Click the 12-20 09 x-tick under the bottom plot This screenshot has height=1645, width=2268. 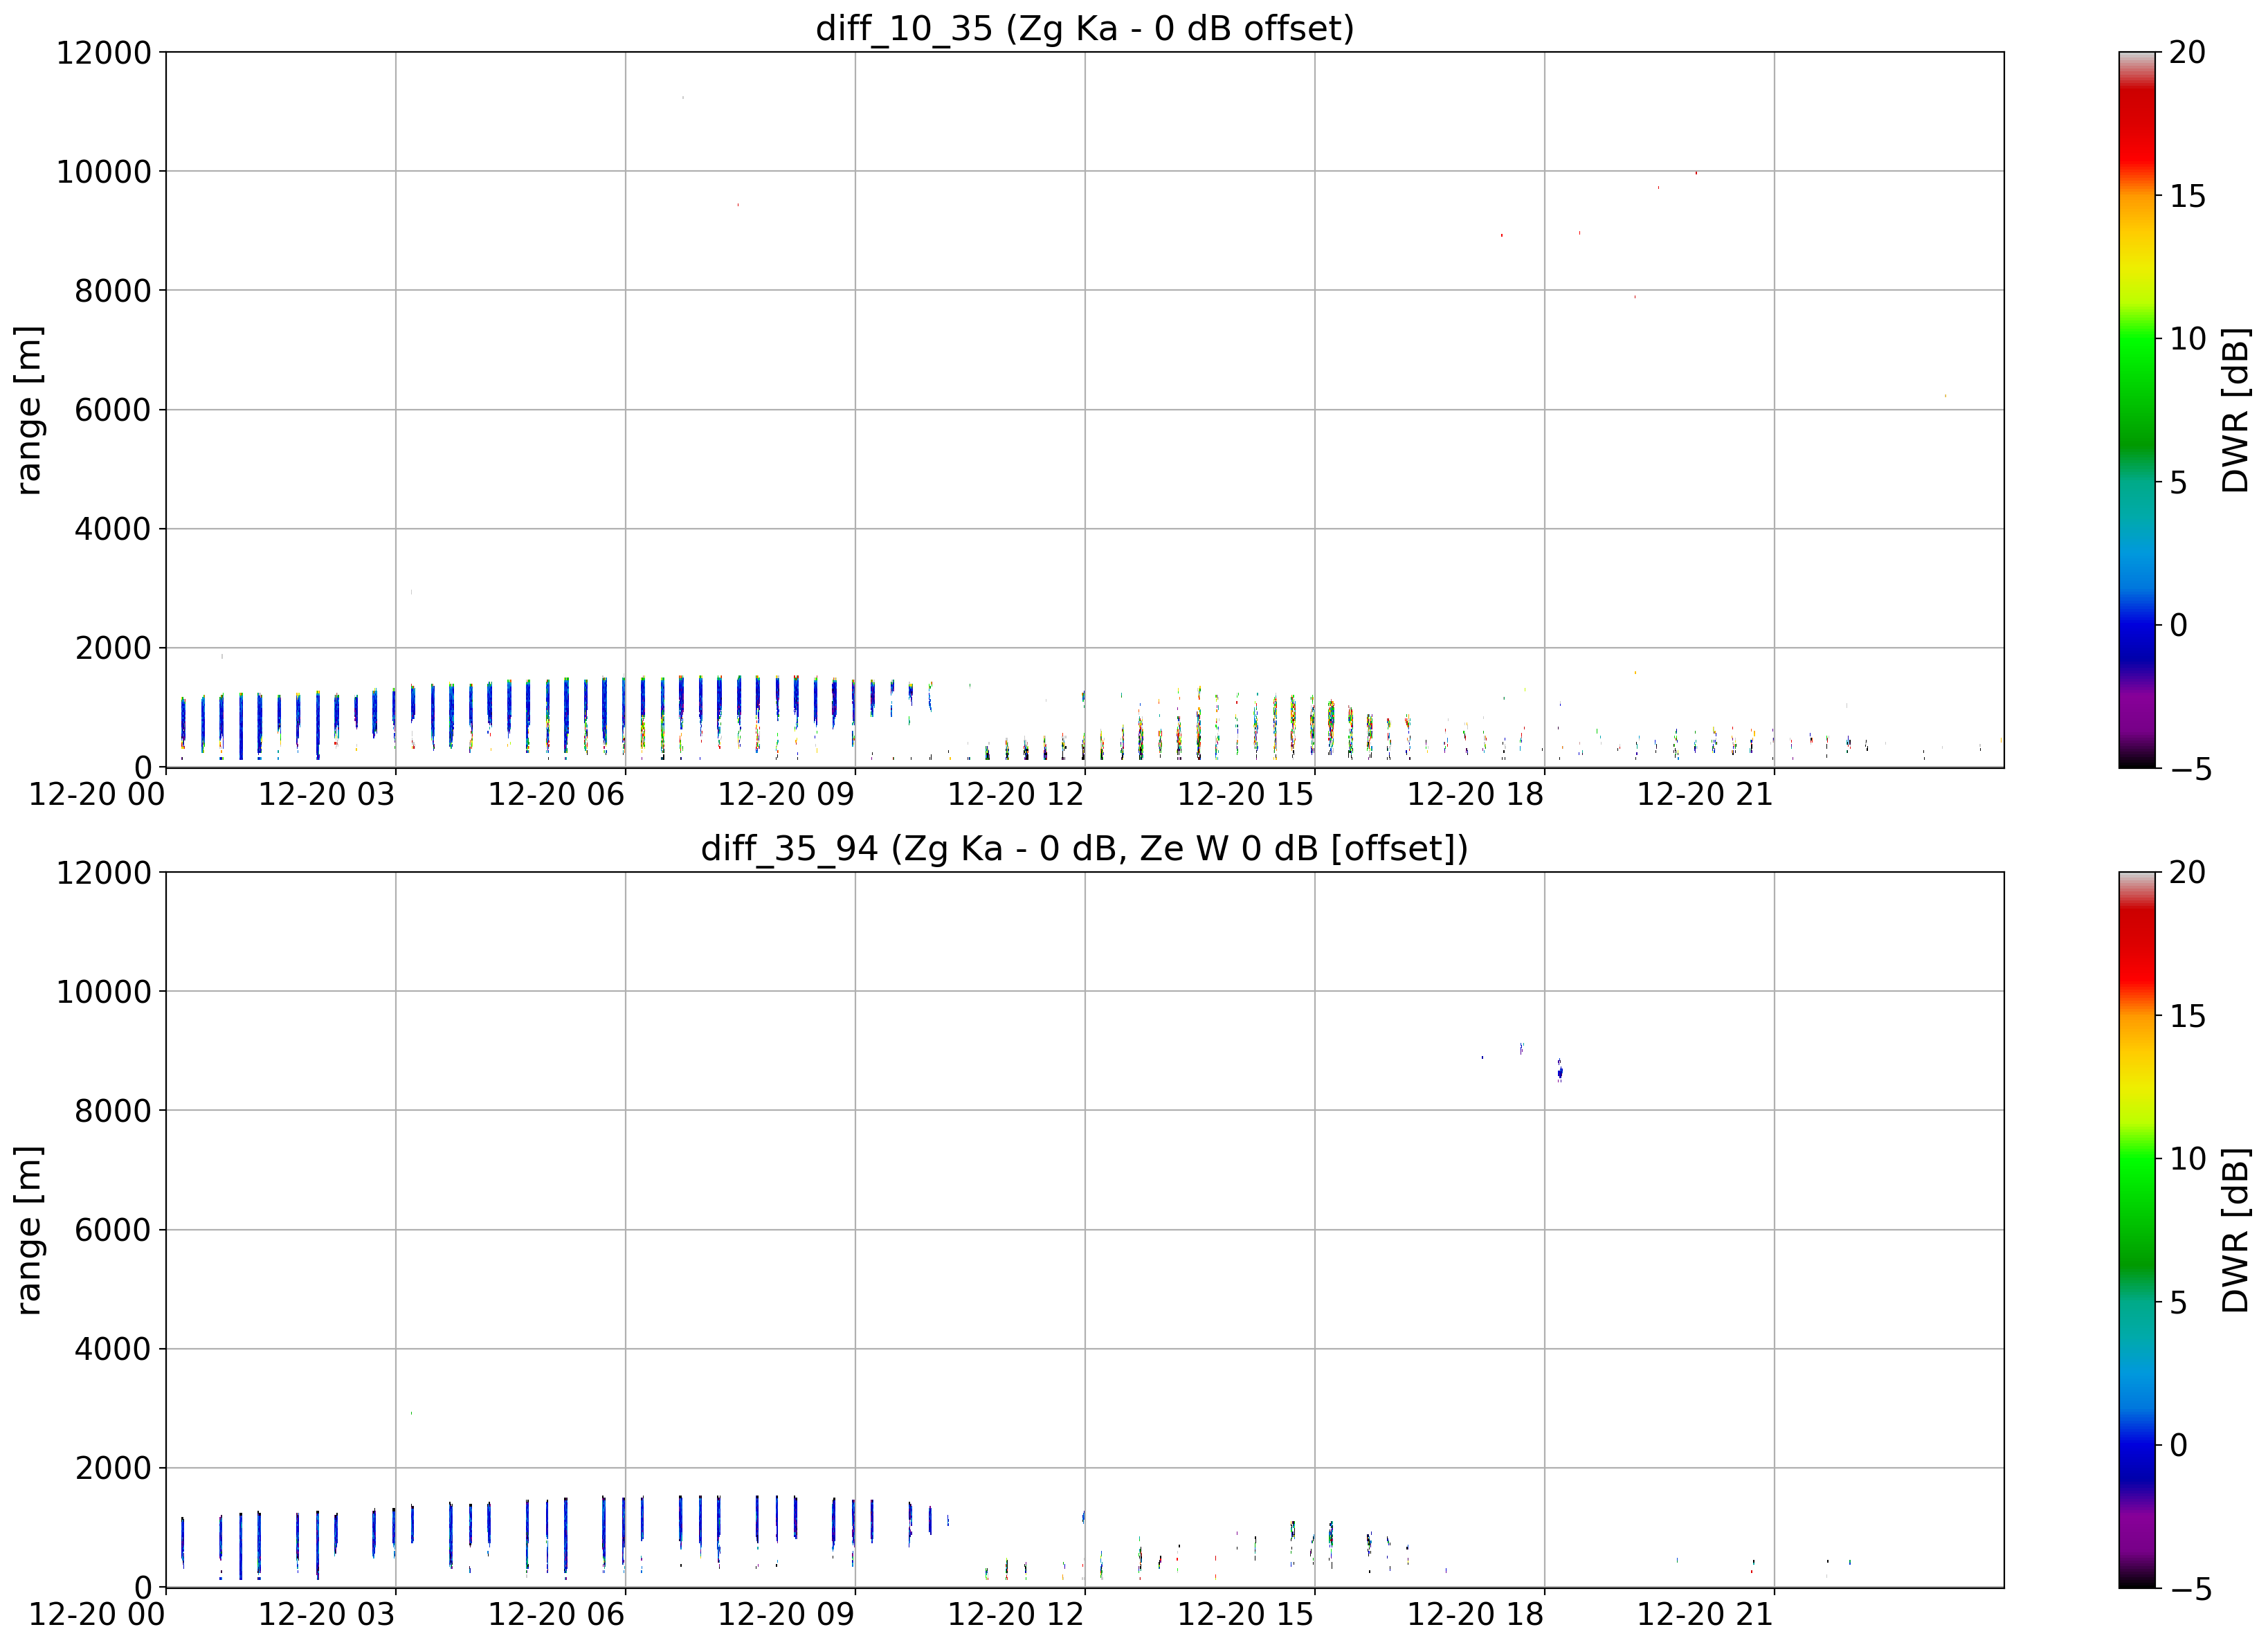click(786, 1615)
